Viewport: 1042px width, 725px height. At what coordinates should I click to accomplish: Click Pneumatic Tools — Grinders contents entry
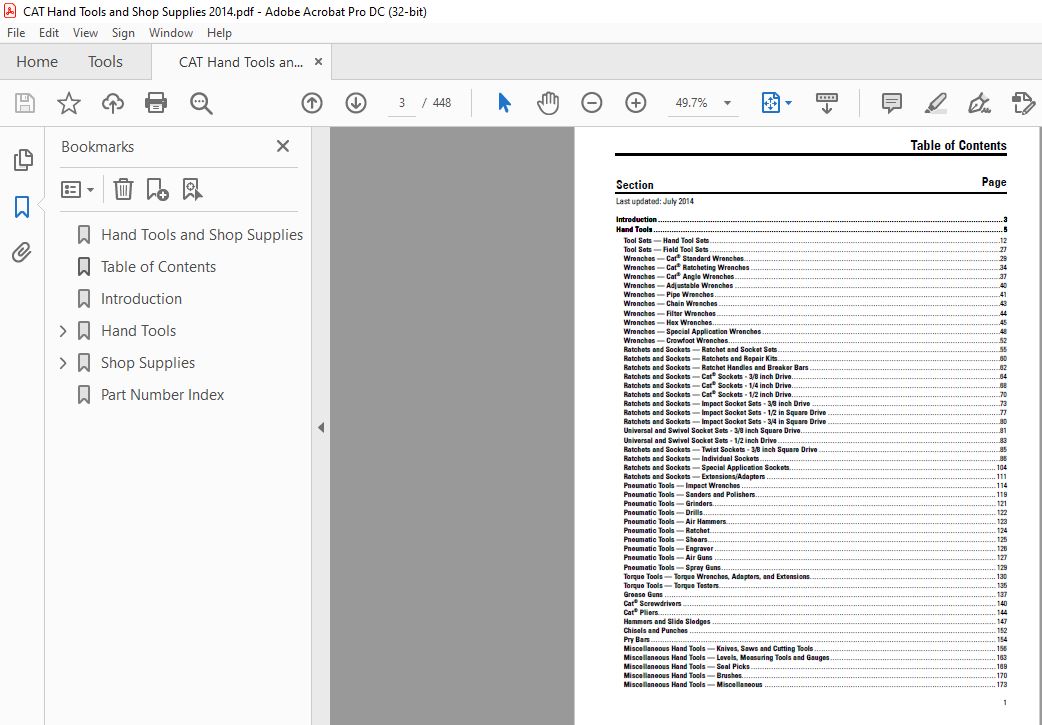point(815,504)
